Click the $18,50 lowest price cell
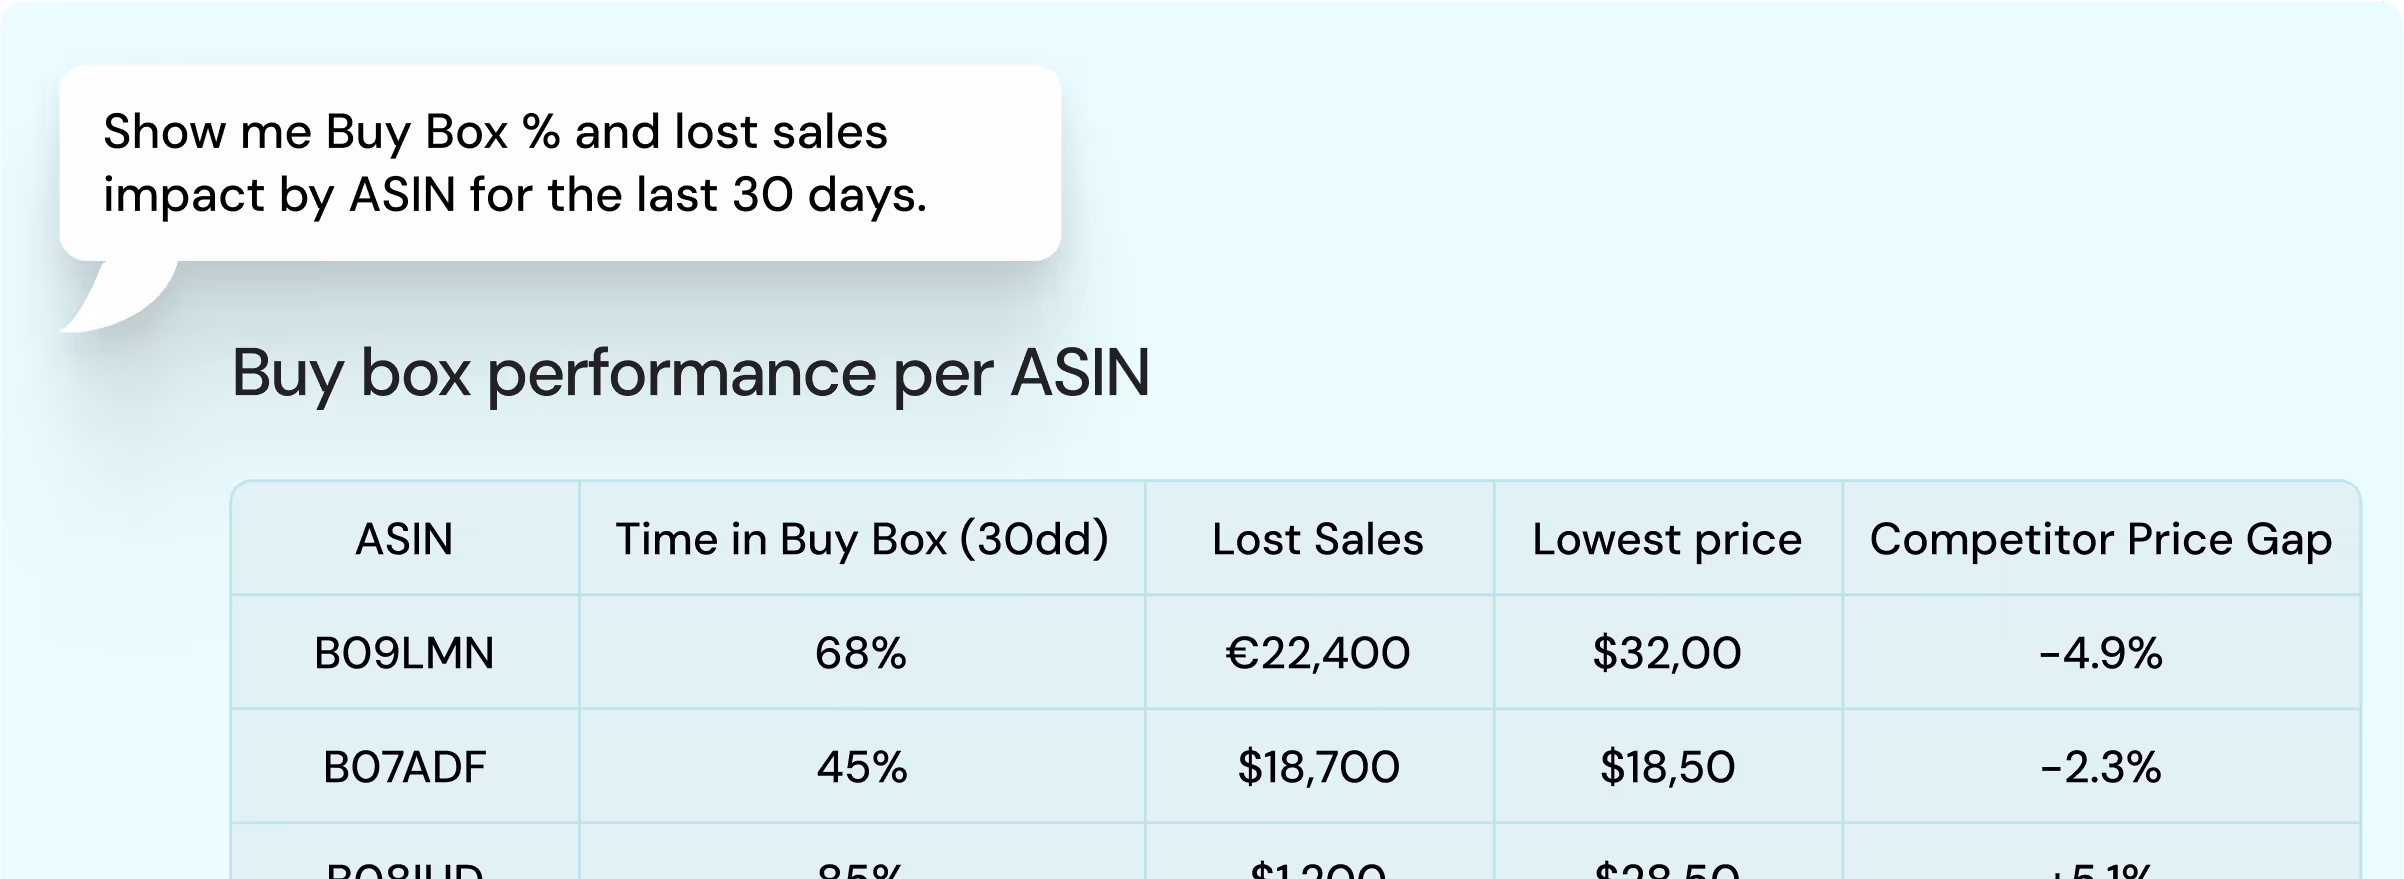 1666,768
